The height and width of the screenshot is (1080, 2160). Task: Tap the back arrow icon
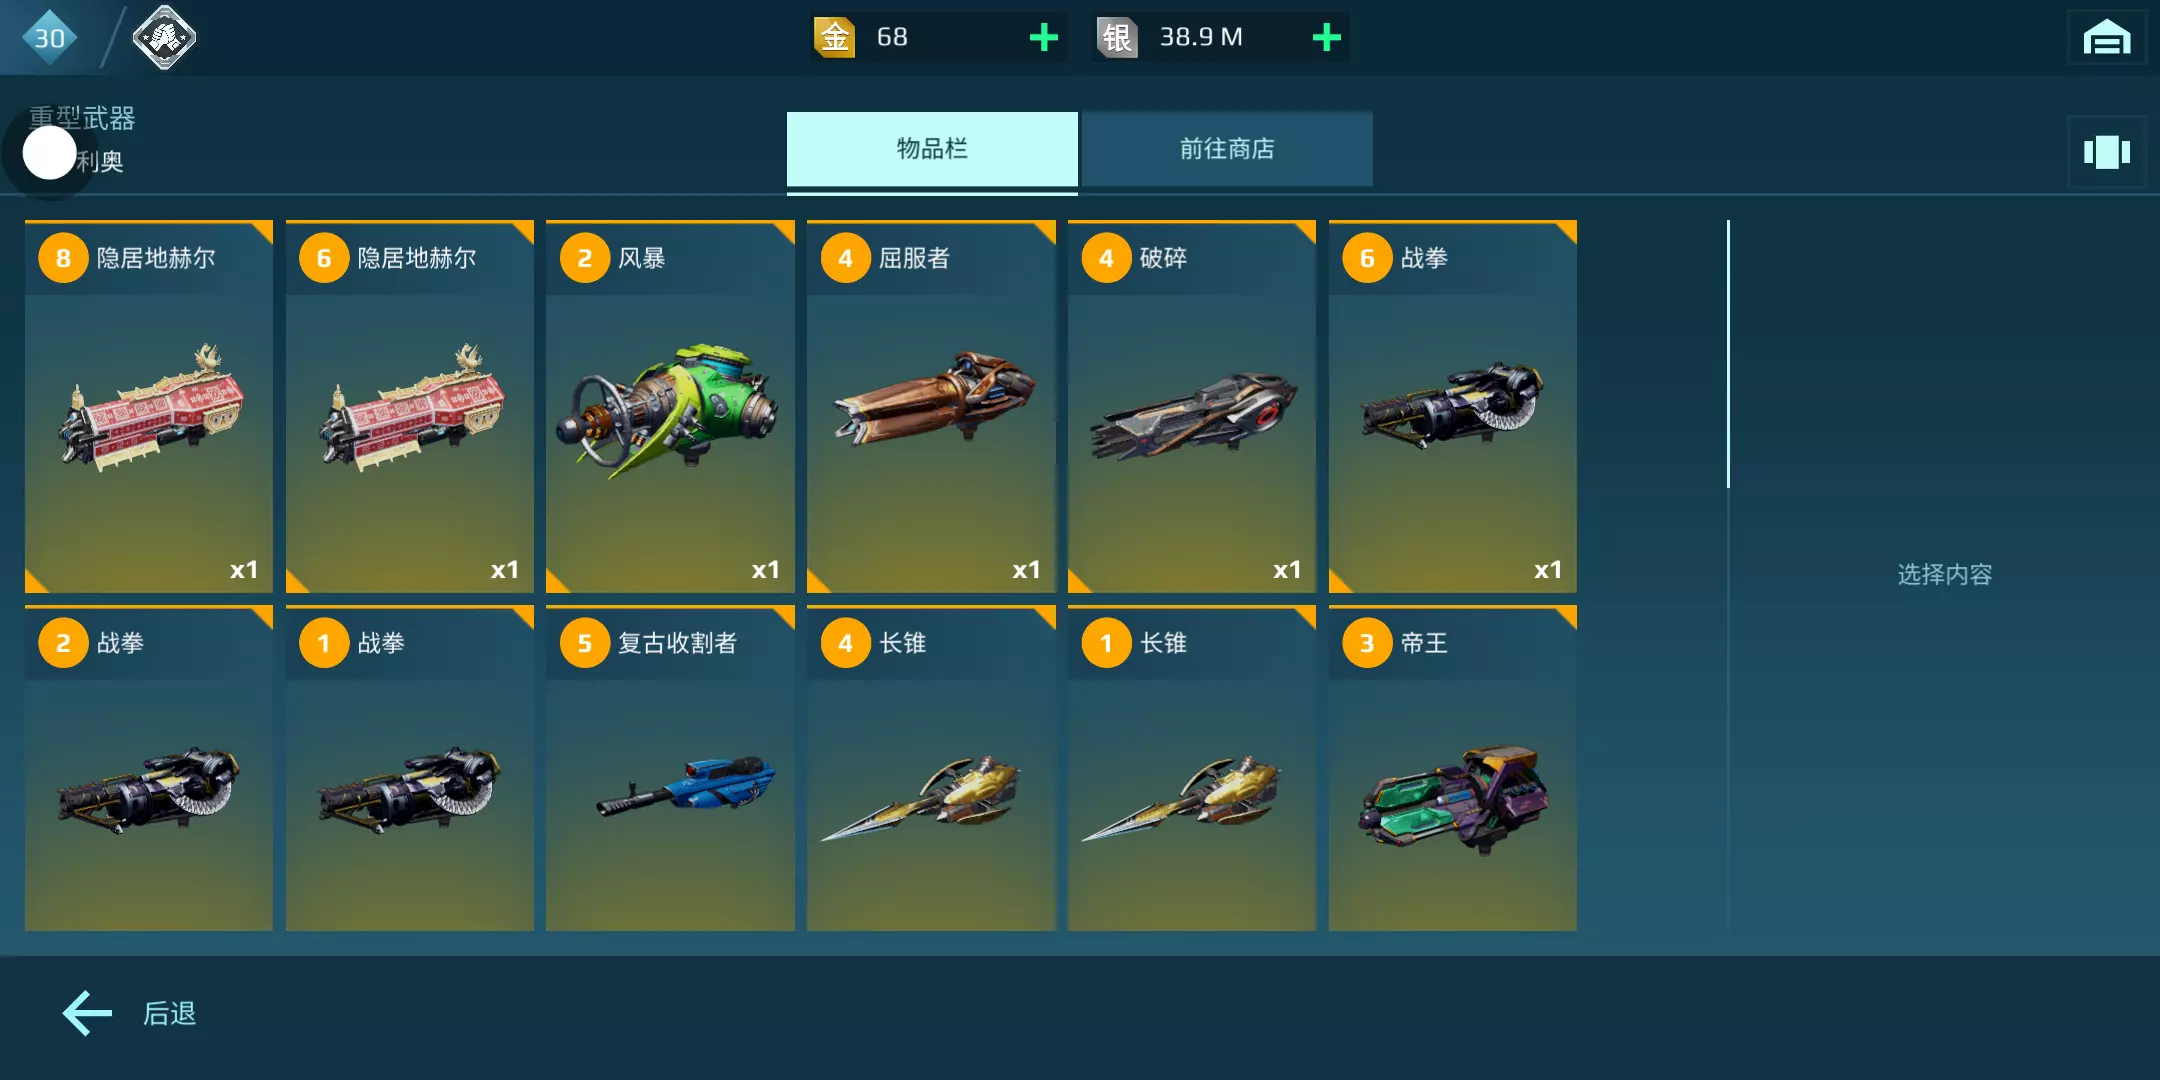[x=88, y=1013]
